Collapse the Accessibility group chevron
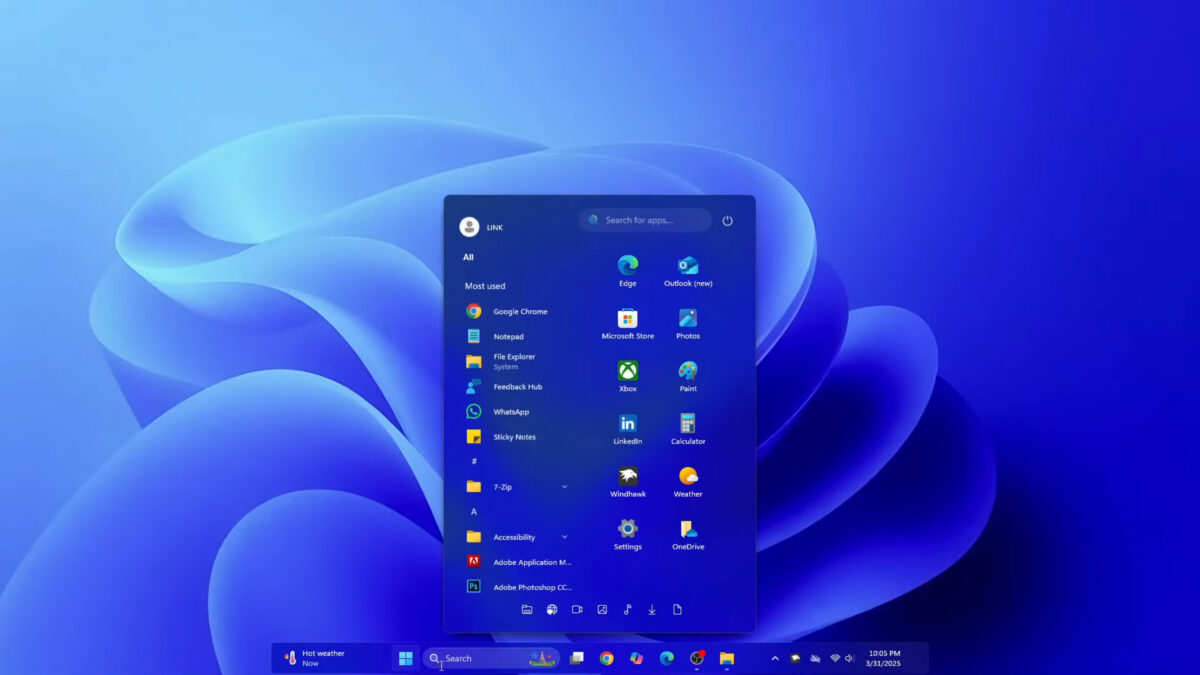Viewport: 1200px width, 675px height. pyautogui.click(x=563, y=537)
